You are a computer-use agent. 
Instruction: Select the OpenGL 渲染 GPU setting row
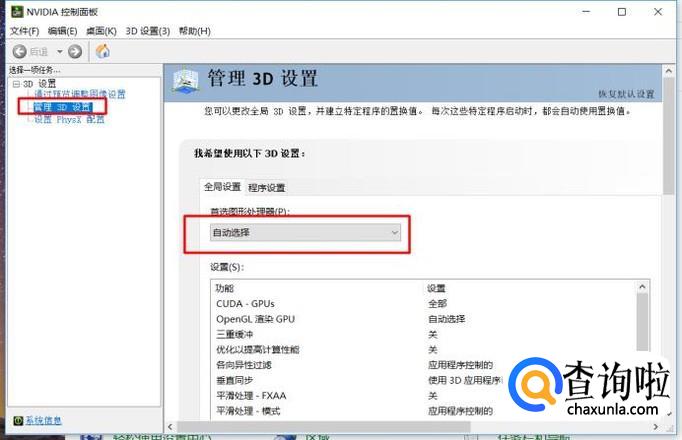tap(426, 319)
